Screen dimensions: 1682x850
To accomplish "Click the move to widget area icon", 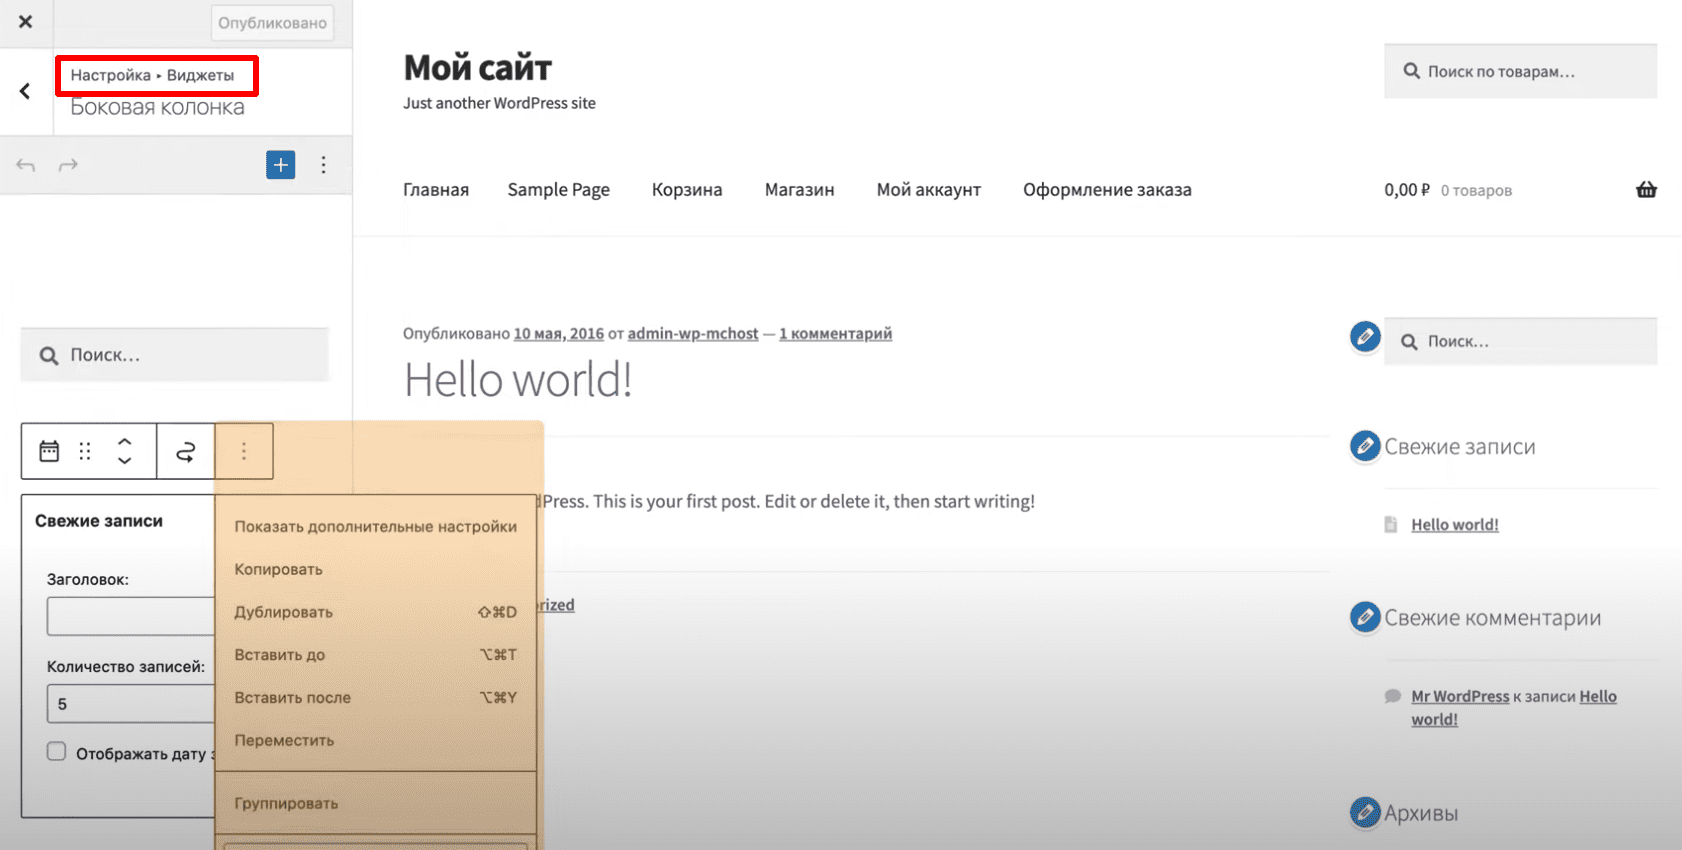I will point(186,452).
